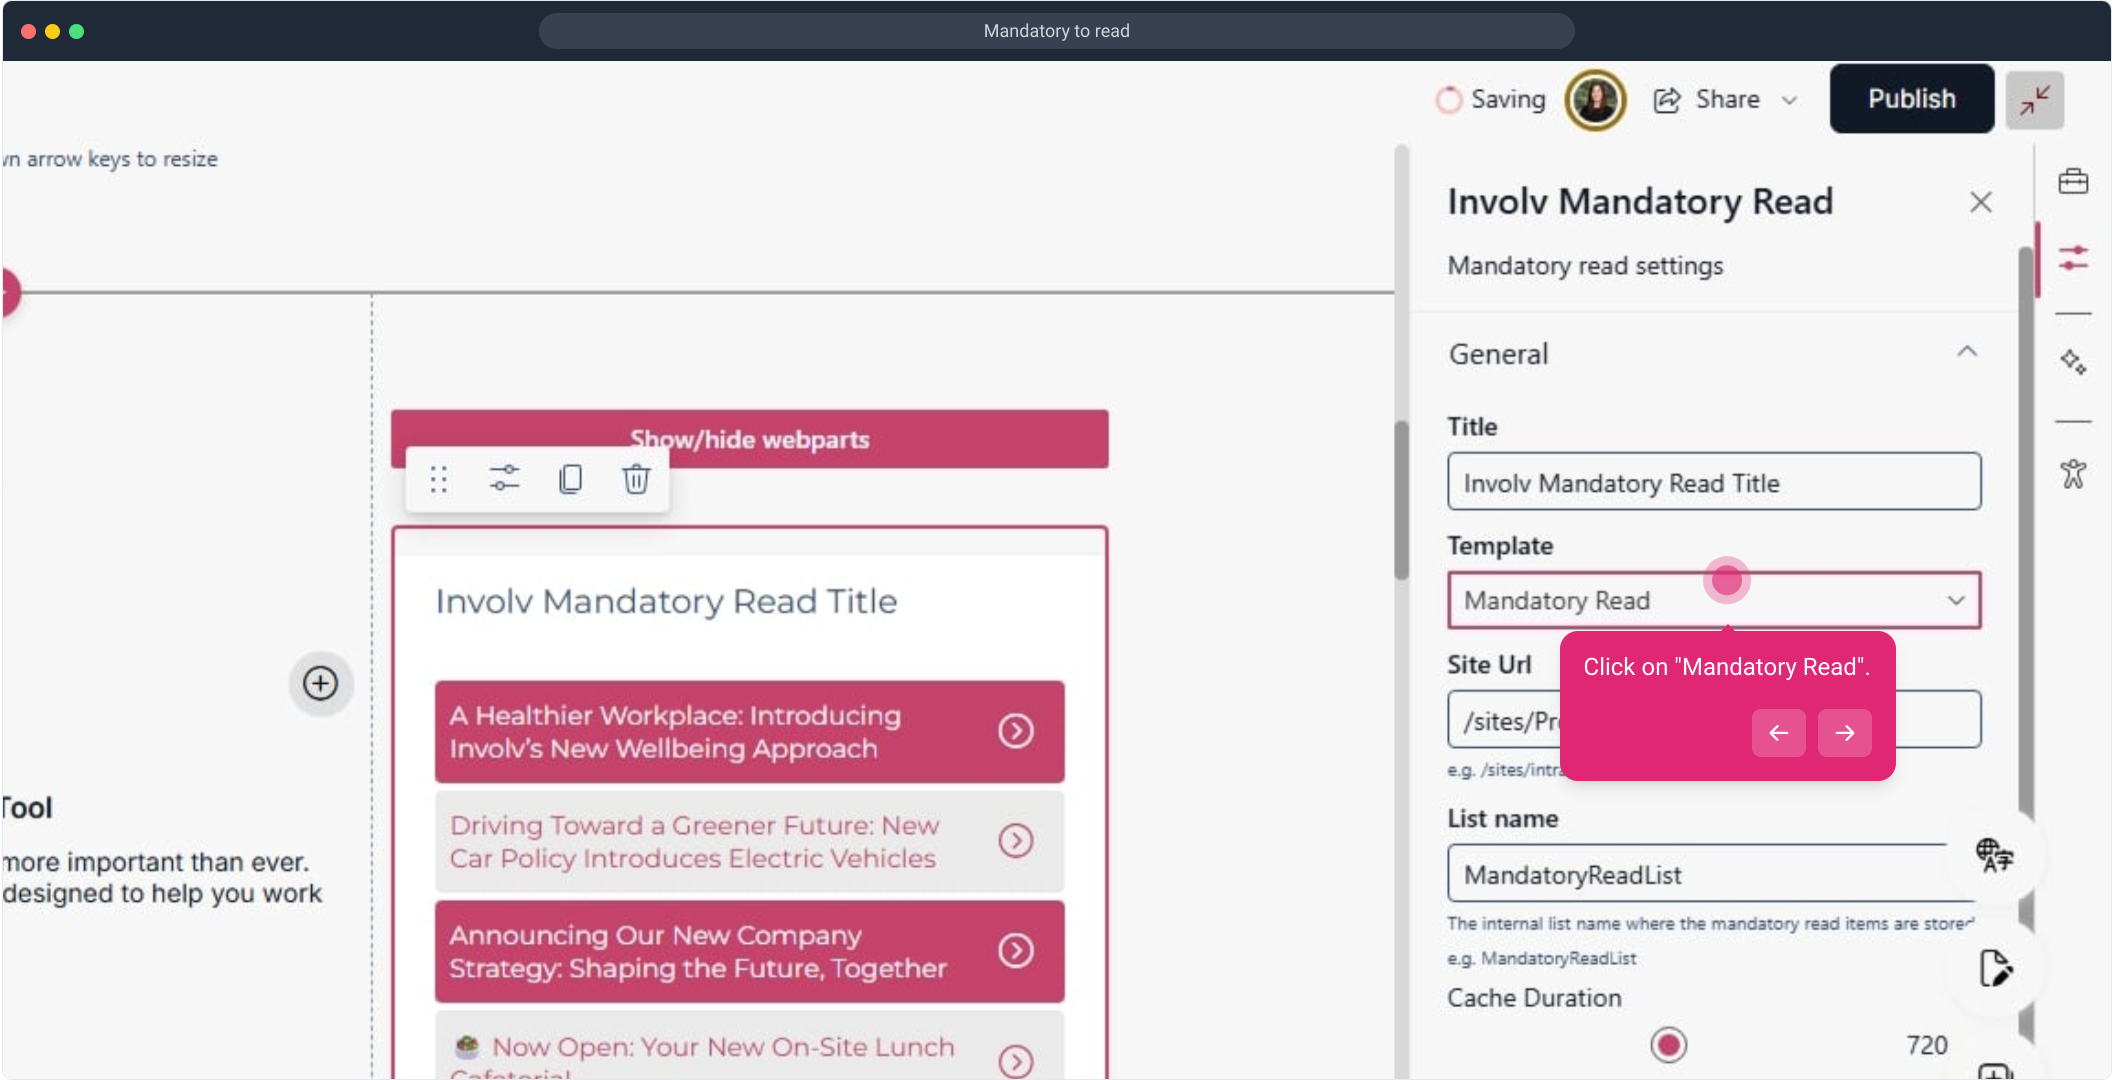The image size is (2114, 1080).
Task: Click the Cache Duration value 720
Action: click(1926, 1045)
